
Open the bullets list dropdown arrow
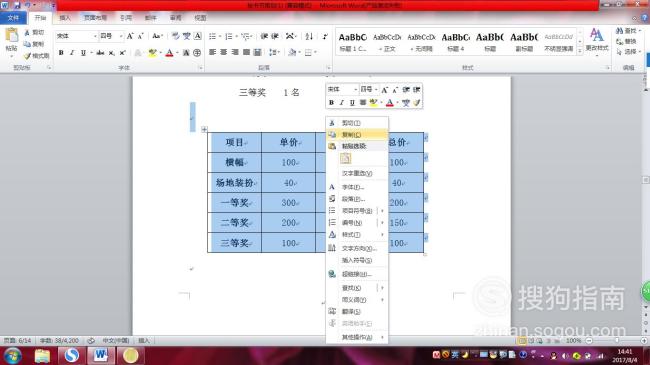[220, 36]
